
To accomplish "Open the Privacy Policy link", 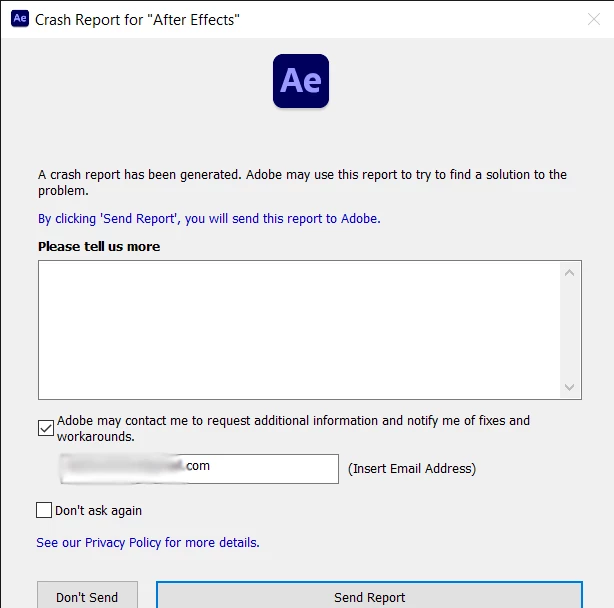I will coord(148,543).
